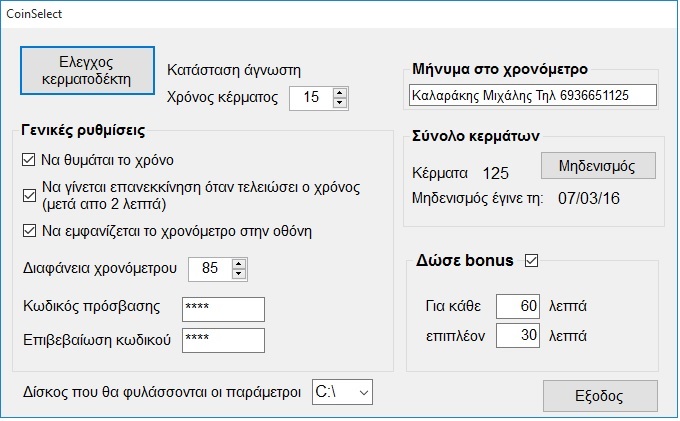This screenshot has height=421, width=680.
Task: Open the drive selection dropdown C:\
Action: coord(342,392)
